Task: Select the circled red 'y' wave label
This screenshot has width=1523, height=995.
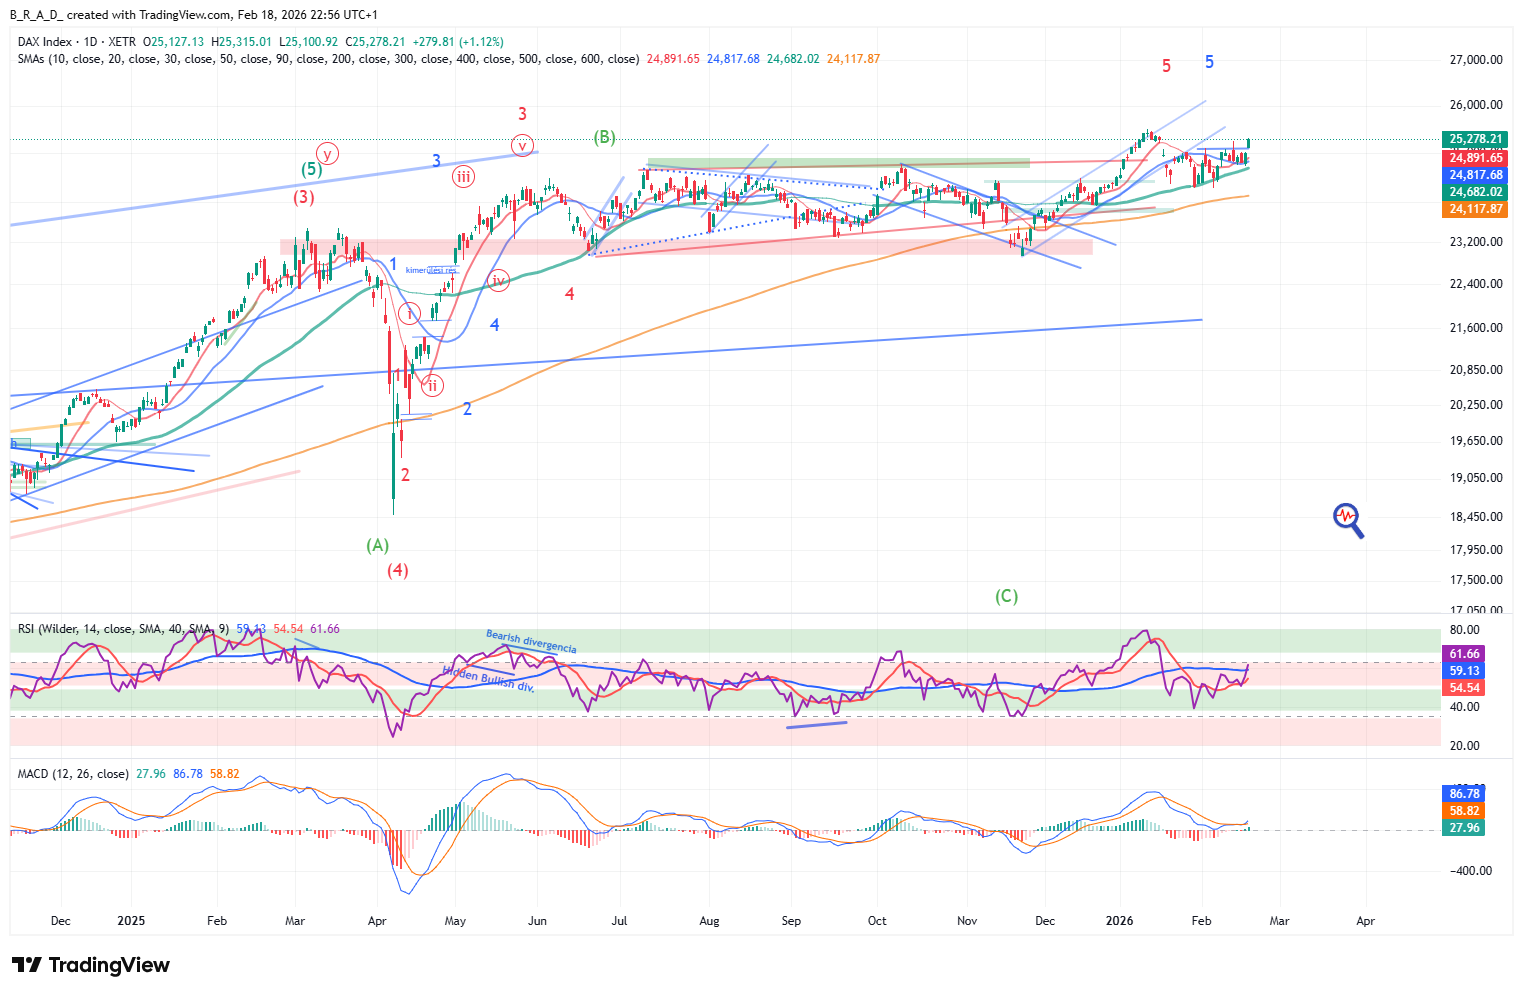Action: pos(328,154)
